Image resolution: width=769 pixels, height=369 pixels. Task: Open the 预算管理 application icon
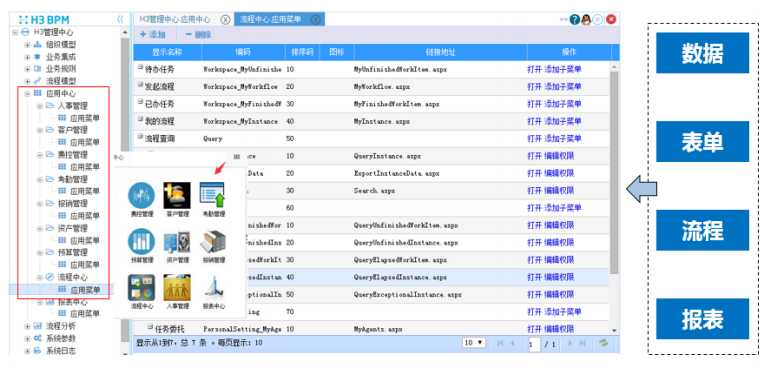141,241
